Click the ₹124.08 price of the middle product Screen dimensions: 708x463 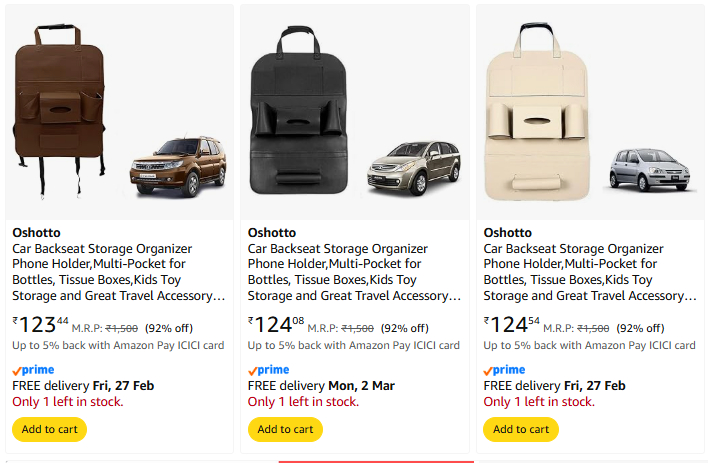tap(276, 325)
